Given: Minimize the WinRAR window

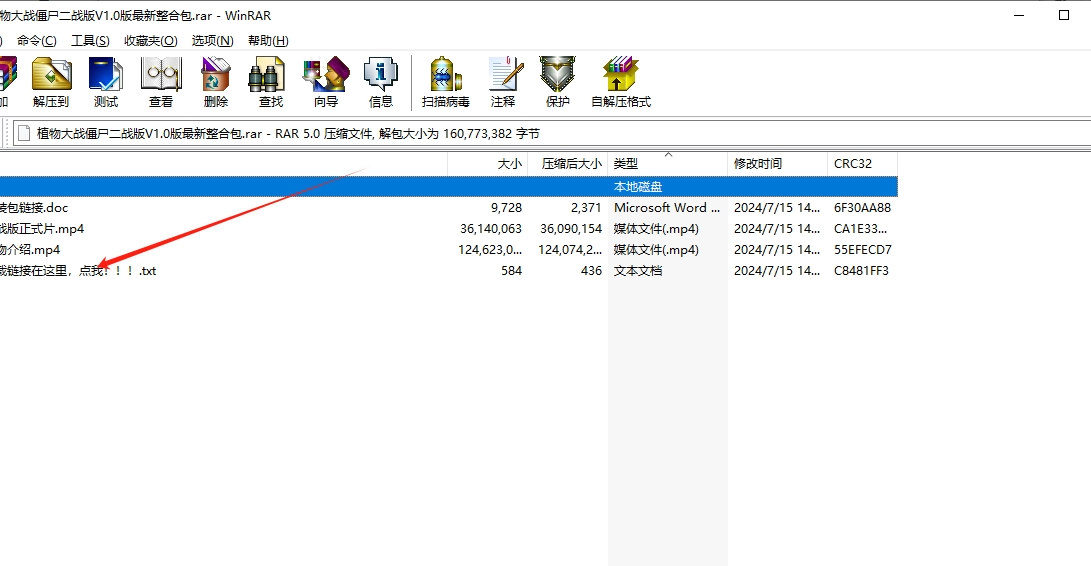Looking at the screenshot, I should tap(1019, 15).
